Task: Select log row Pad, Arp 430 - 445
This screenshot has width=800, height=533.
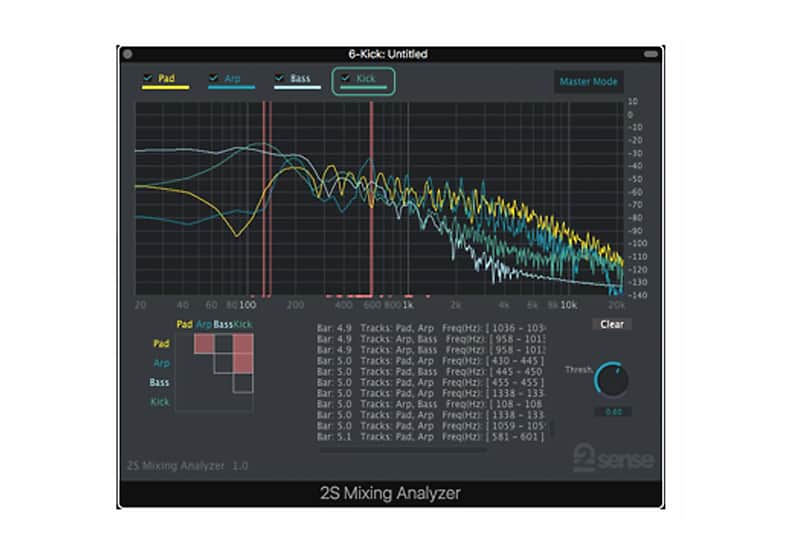Action: (431, 361)
